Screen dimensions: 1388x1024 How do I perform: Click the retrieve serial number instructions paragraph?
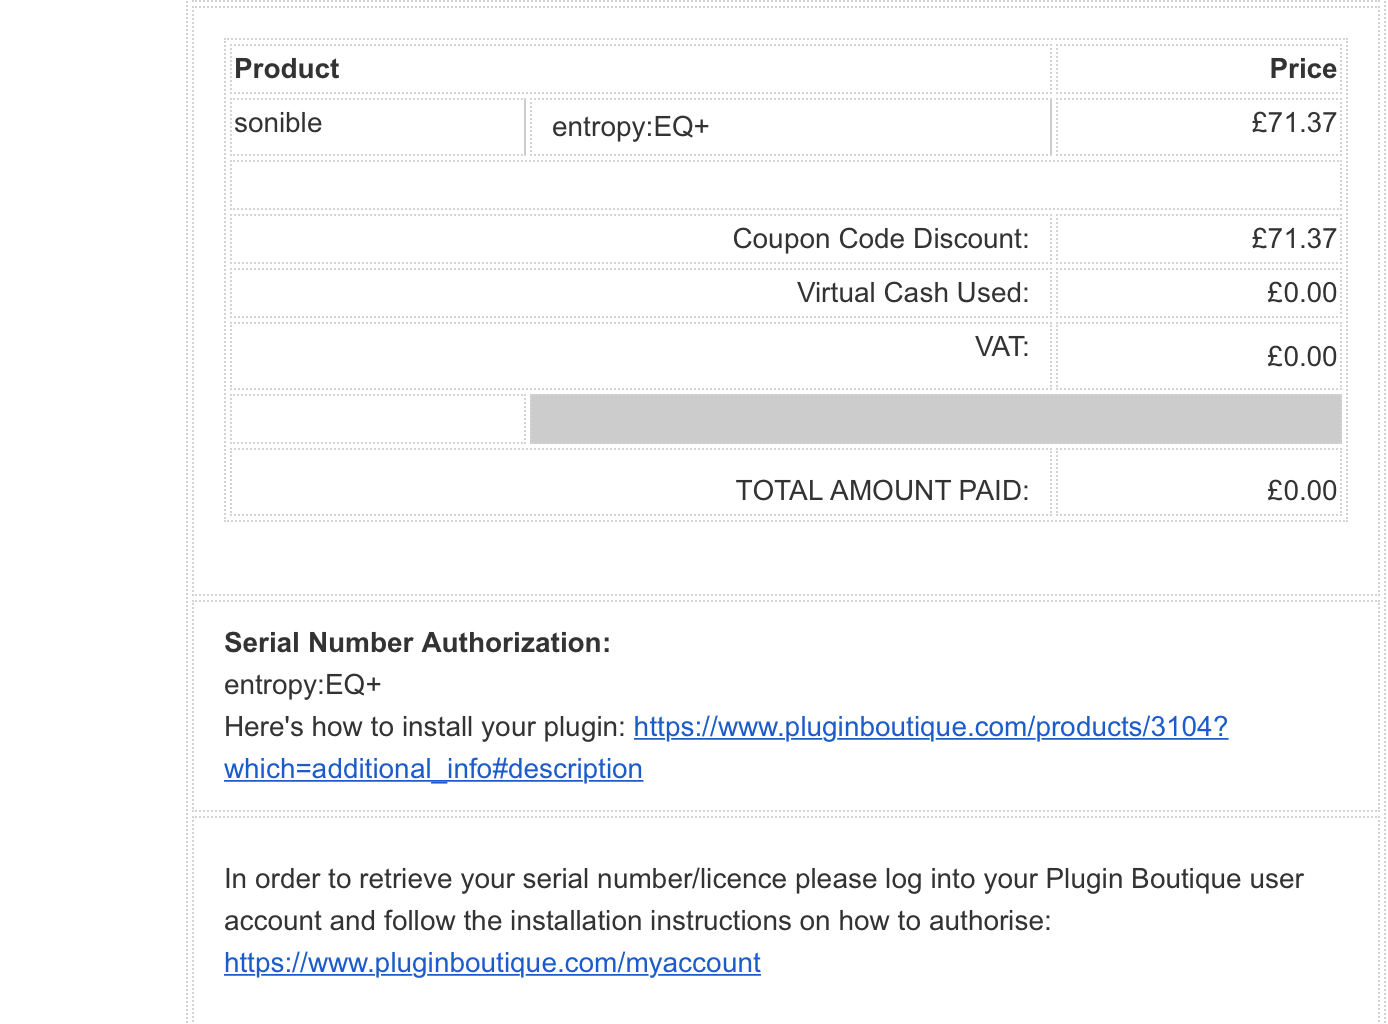(763, 900)
